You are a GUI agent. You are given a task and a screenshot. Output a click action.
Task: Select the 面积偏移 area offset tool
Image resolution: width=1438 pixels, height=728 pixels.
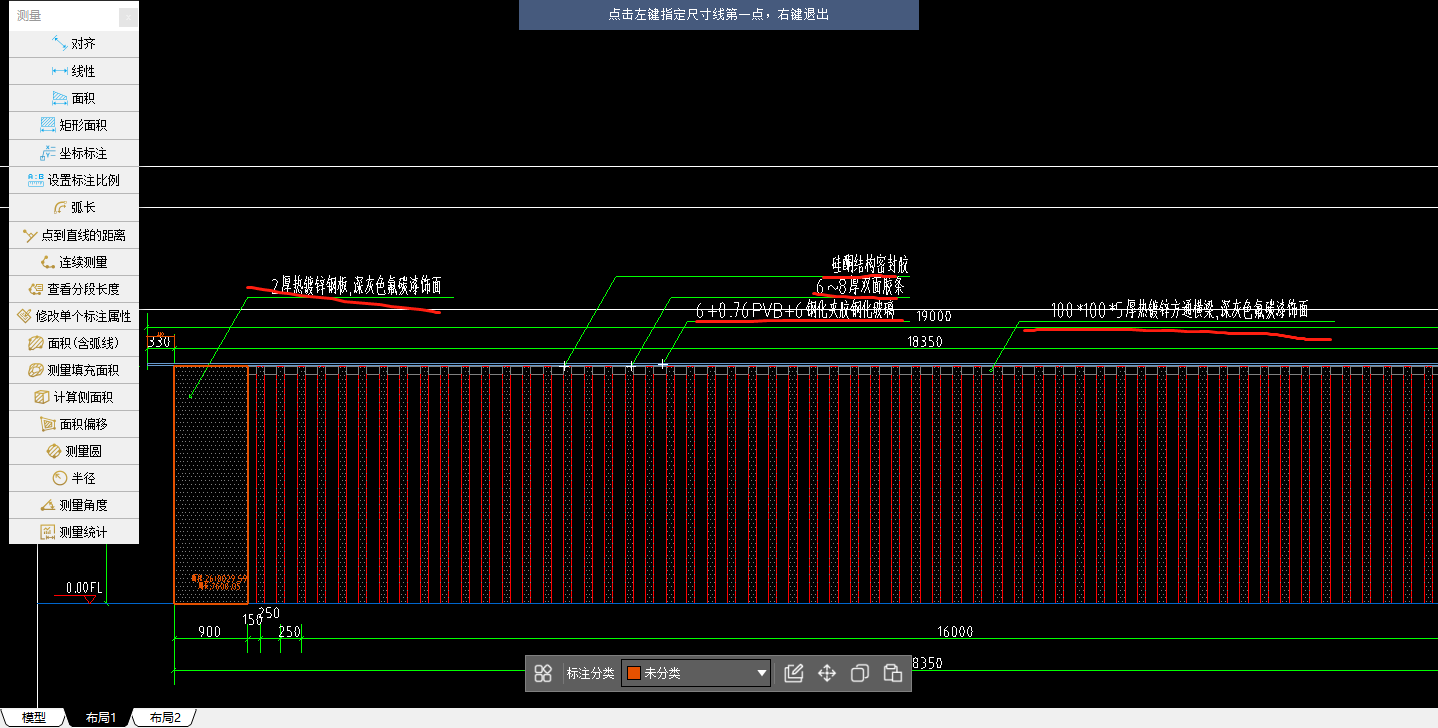[x=73, y=424]
